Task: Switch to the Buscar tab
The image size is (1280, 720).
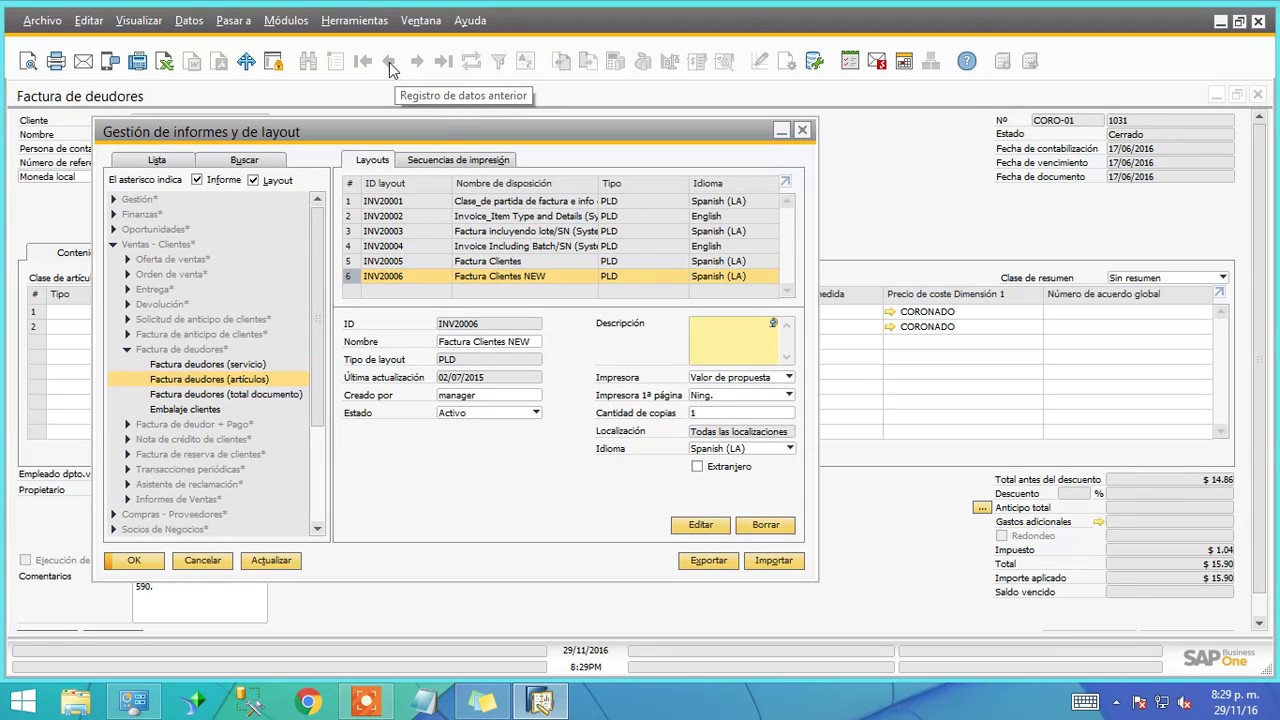Action: (x=244, y=160)
